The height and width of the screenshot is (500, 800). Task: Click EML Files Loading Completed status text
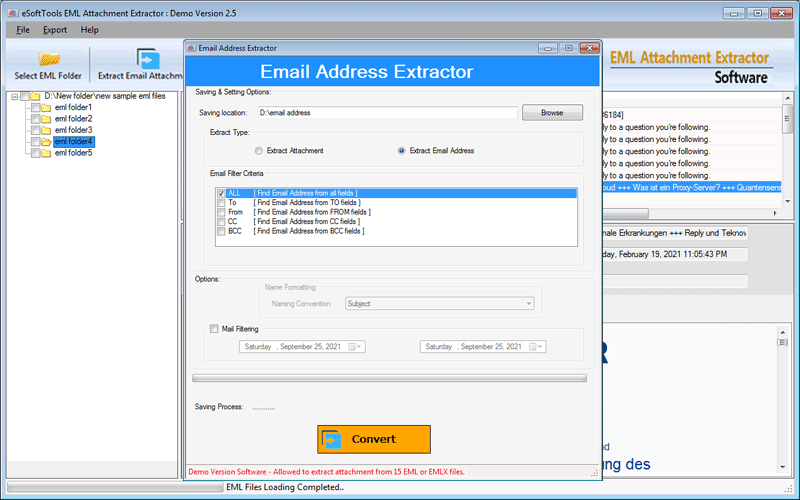point(285,487)
